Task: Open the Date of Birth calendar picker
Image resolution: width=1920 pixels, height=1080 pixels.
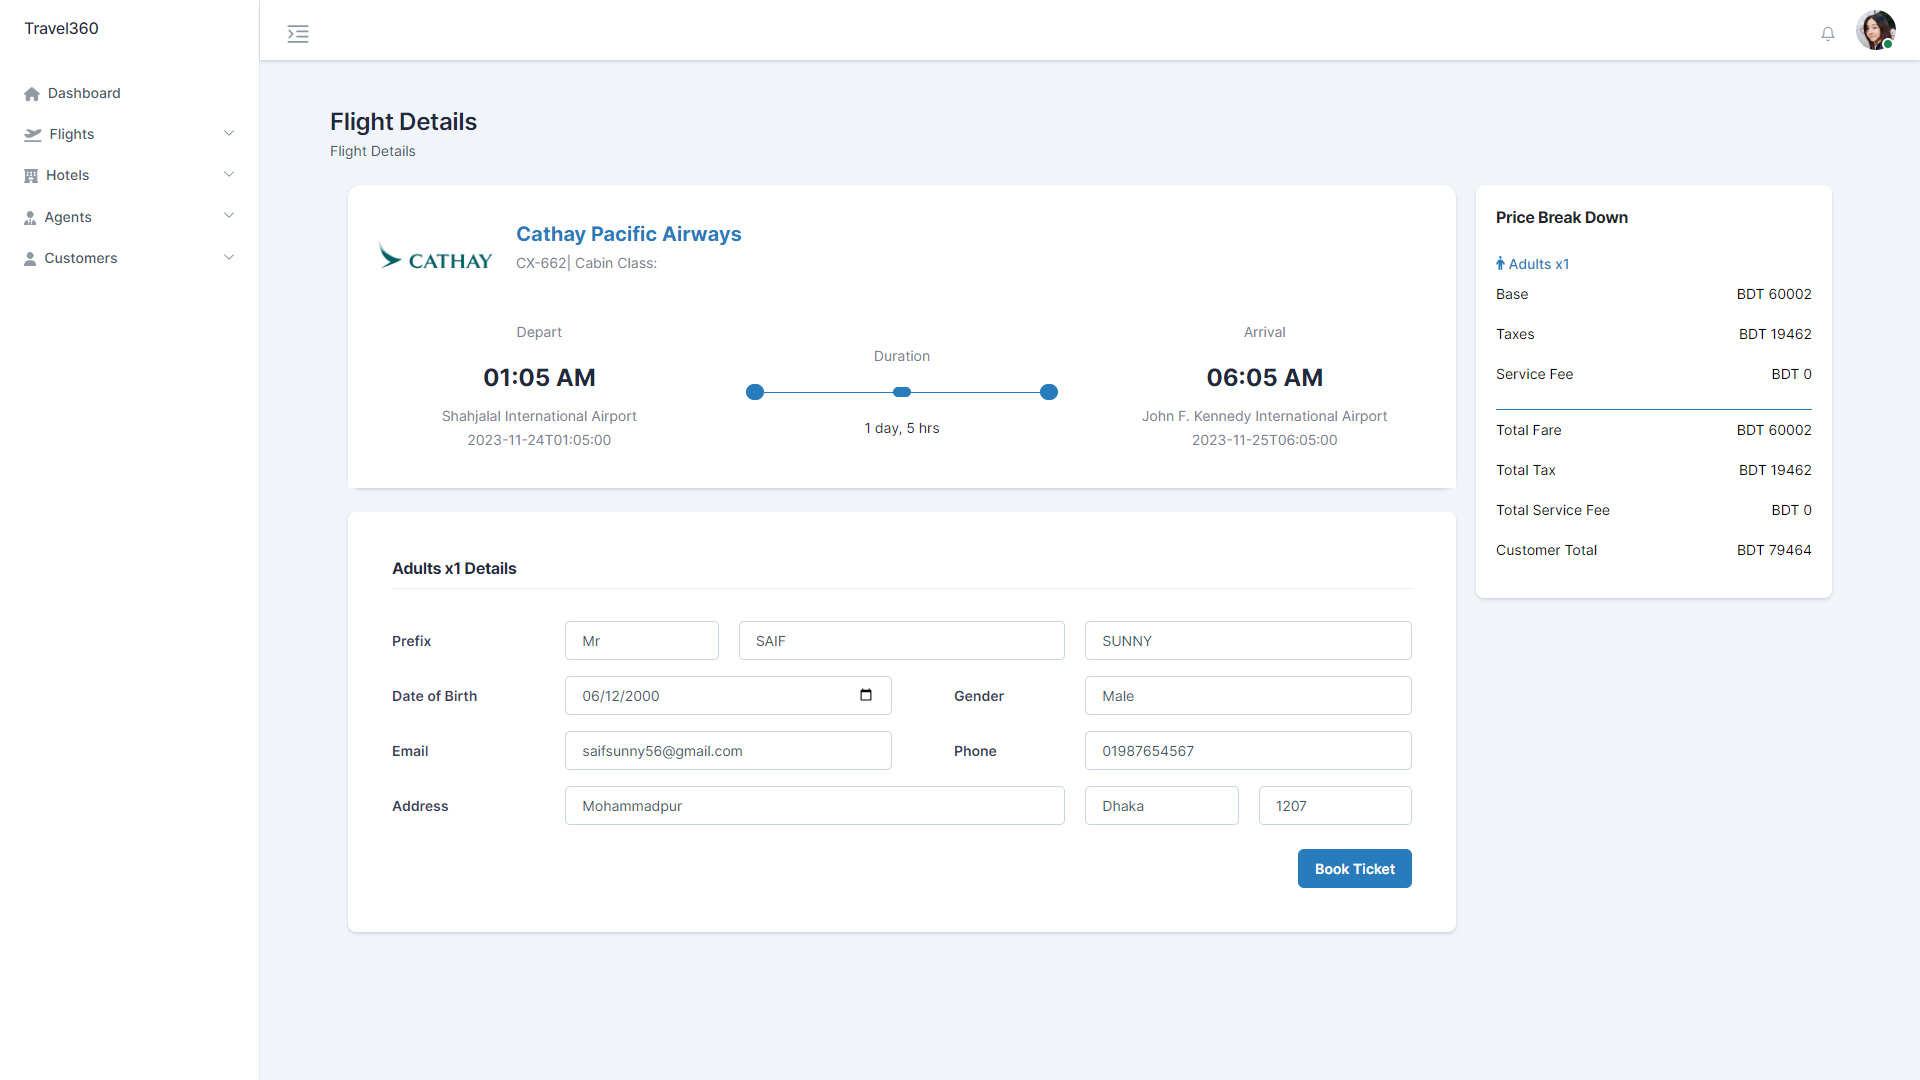Action: pos(866,695)
